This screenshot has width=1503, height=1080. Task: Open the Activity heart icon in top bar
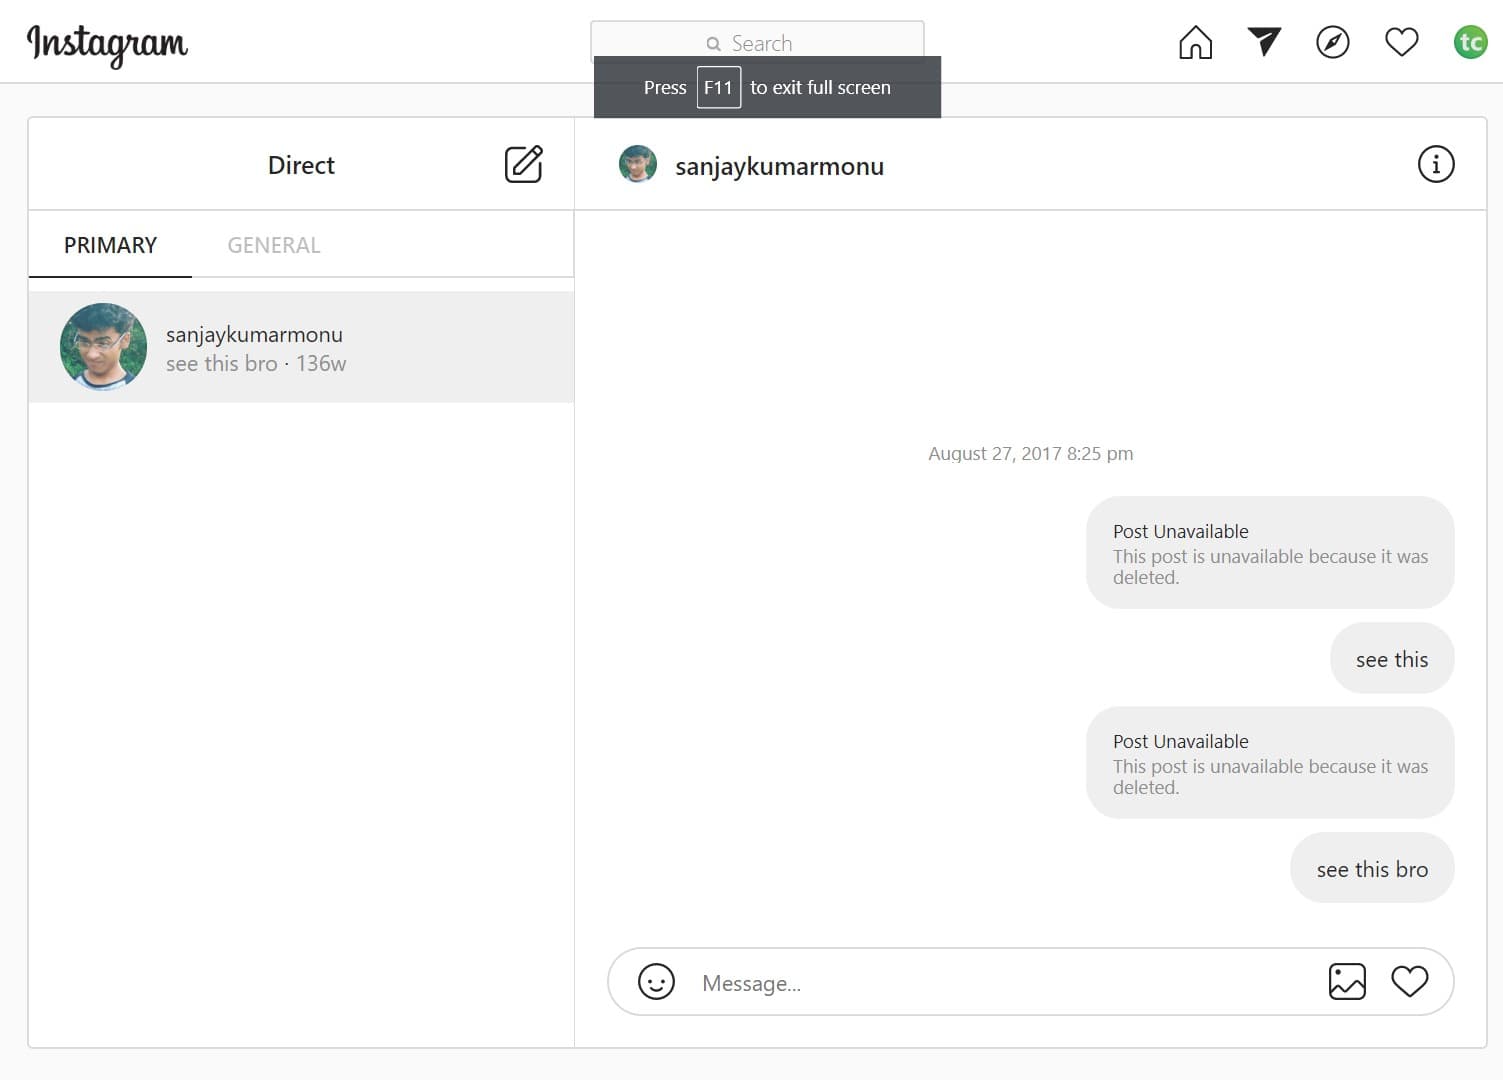click(1402, 42)
